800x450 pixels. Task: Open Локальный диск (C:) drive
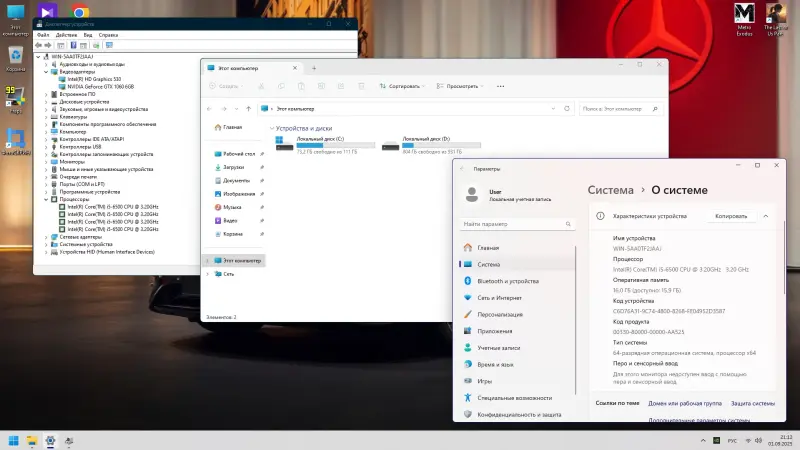point(326,145)
